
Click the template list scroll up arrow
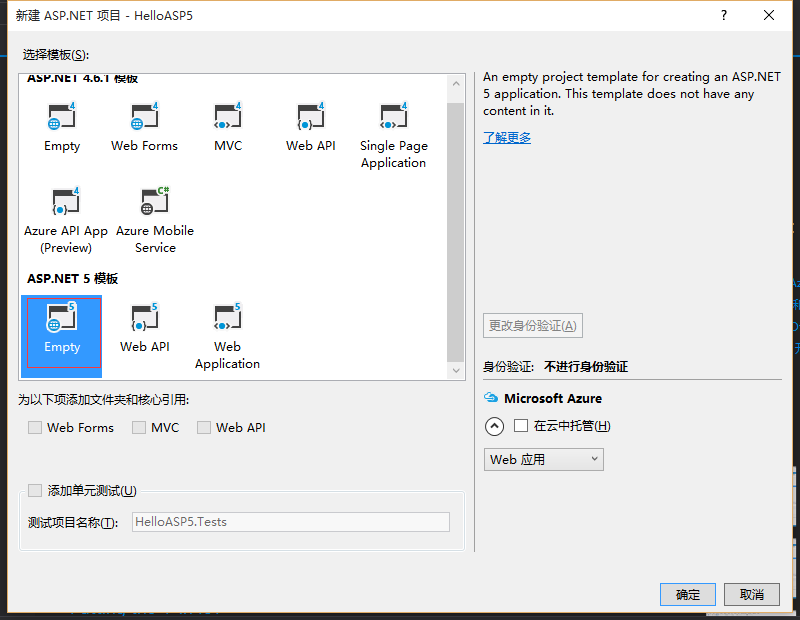point(456,84)
